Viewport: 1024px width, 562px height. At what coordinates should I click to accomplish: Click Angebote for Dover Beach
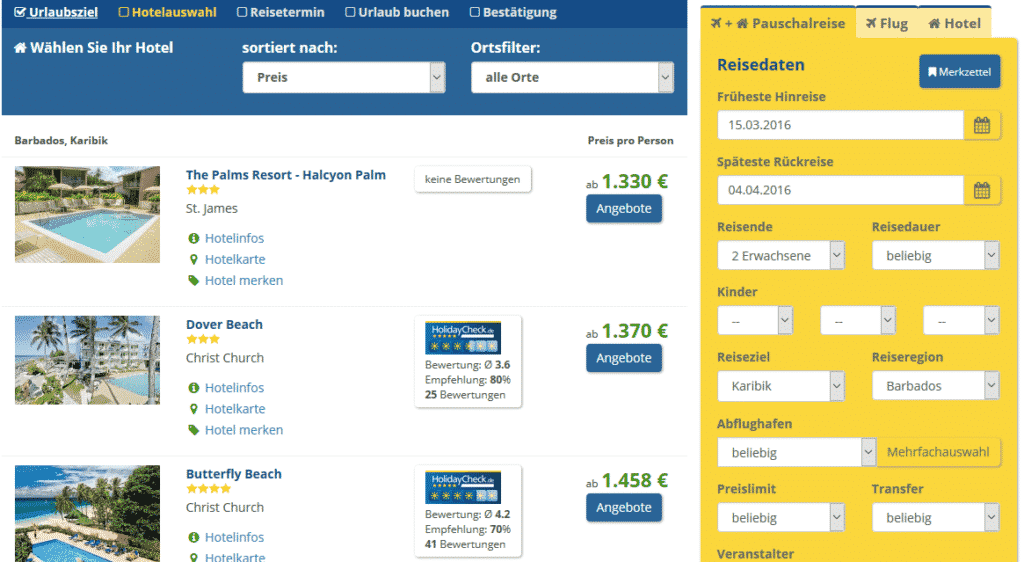tap(624, 358)
